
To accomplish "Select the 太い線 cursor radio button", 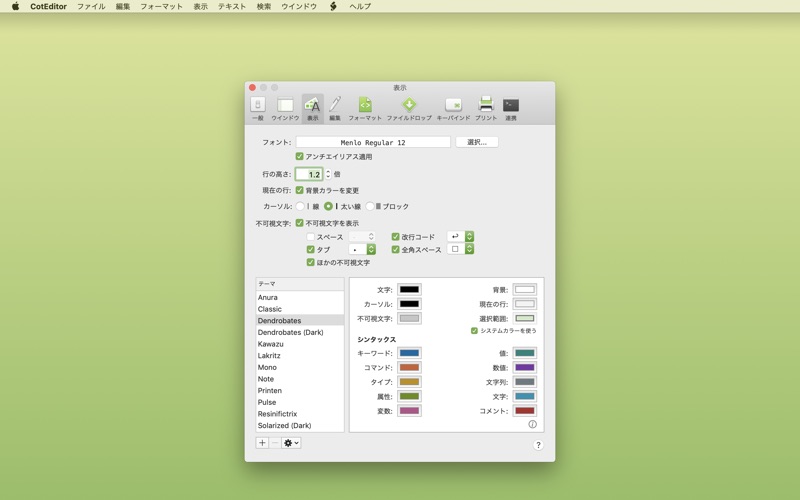I will (x=328, y=206).
